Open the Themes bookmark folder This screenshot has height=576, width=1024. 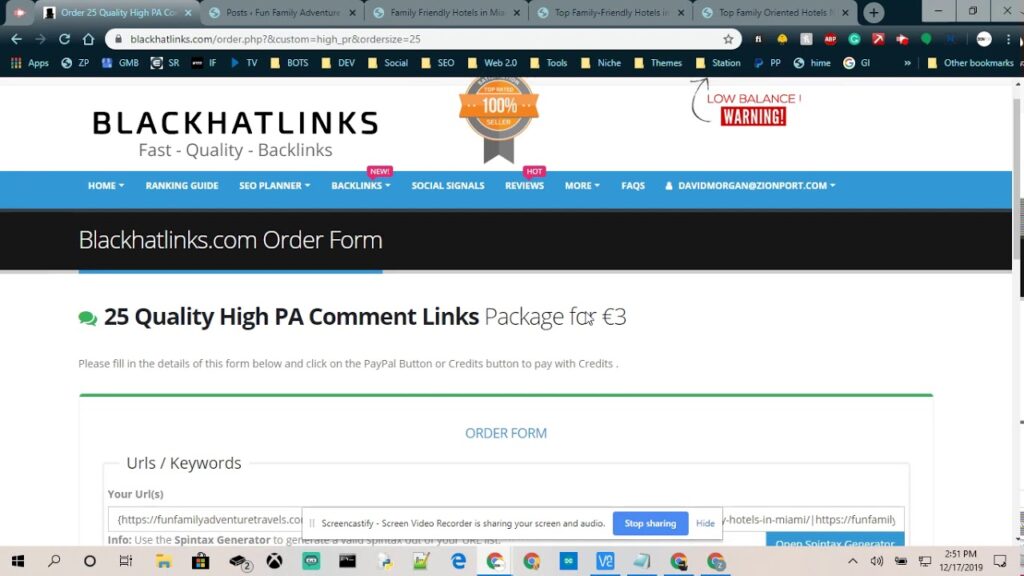[x=658, y=63]
